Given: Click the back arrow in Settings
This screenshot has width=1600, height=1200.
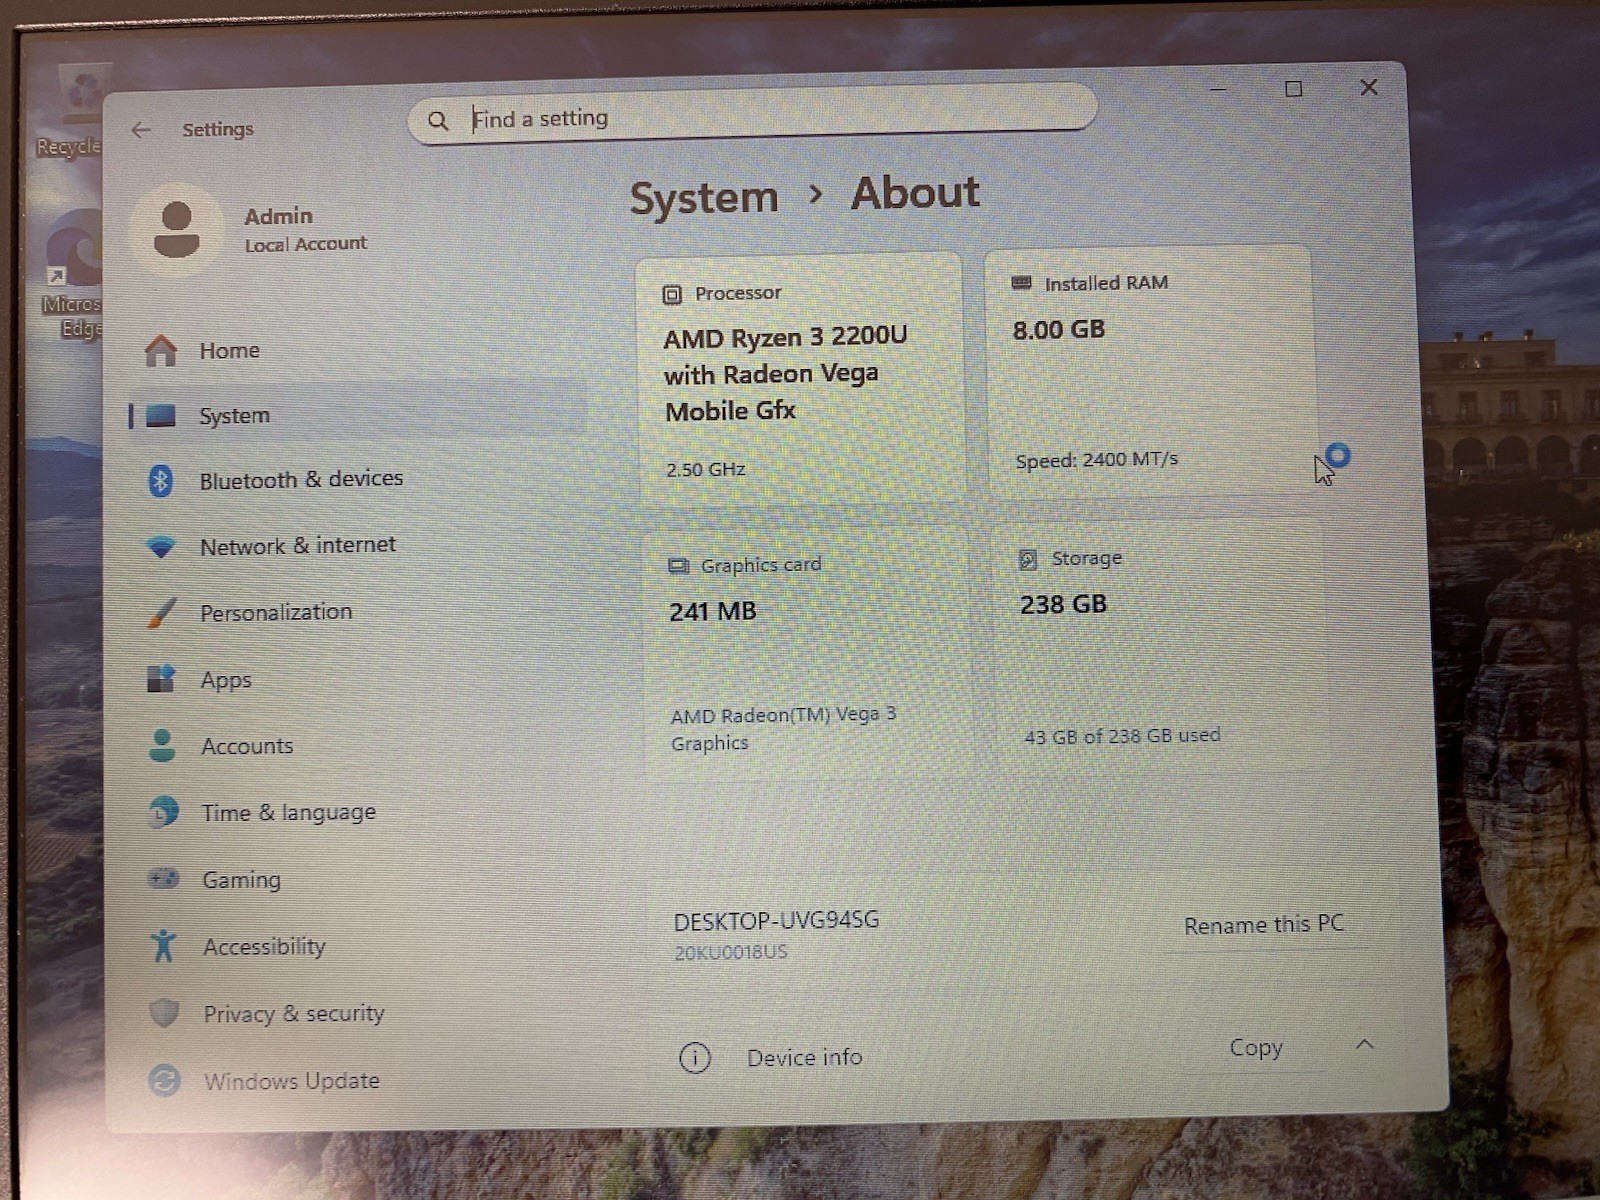Looking at the screenshot, I should 141,130.
